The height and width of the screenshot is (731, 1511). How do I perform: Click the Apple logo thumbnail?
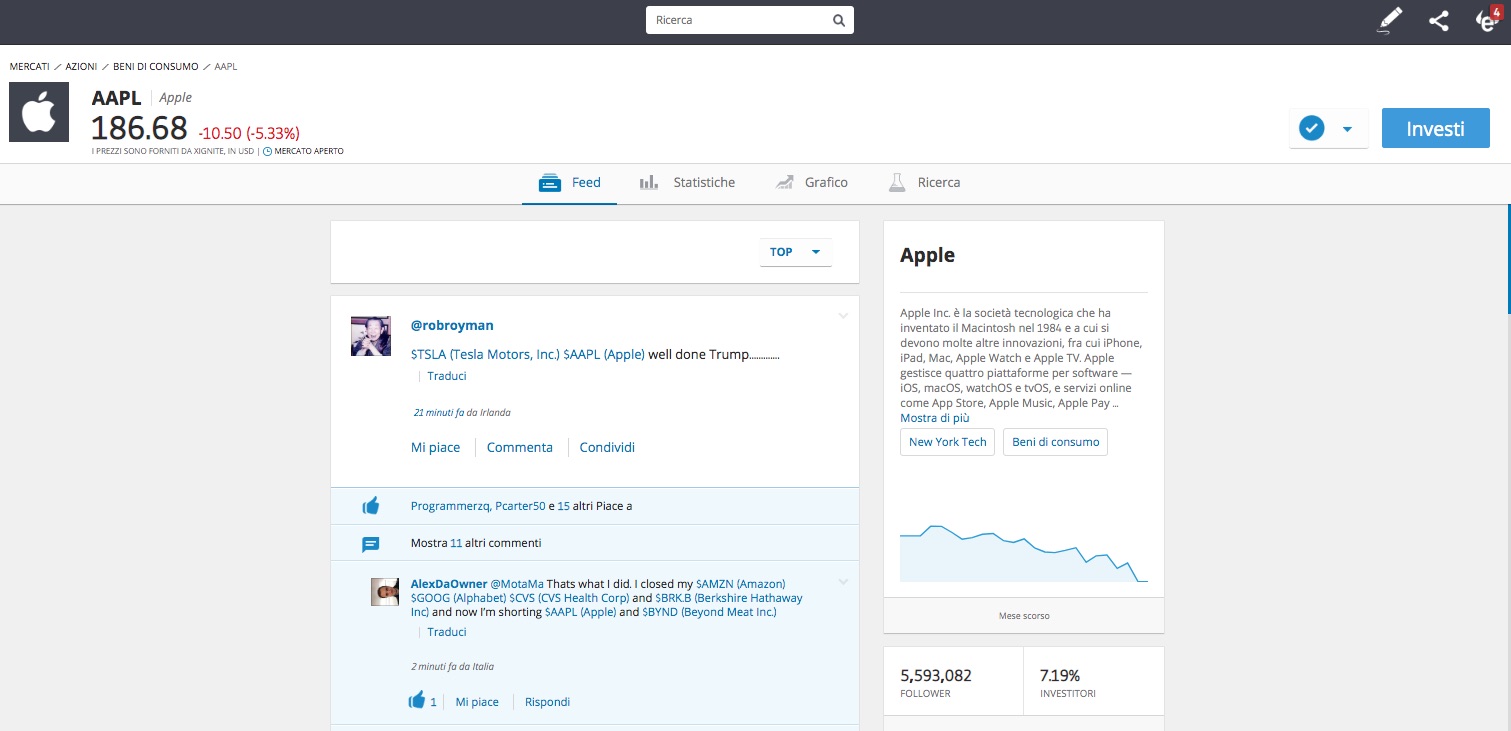[39, 112]
